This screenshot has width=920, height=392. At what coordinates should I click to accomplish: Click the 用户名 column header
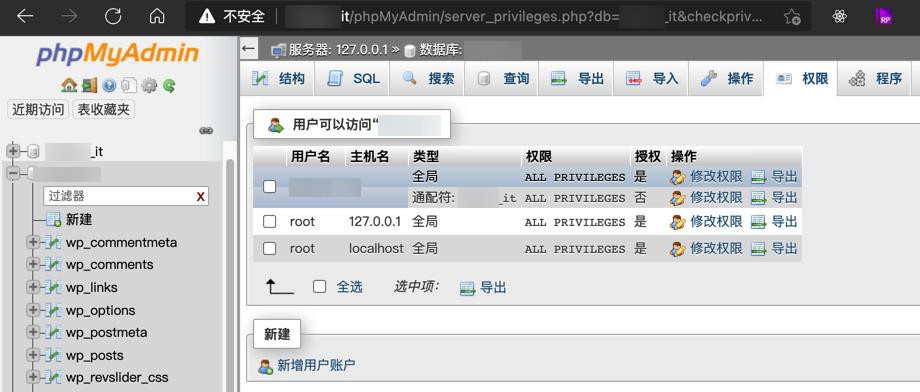pyautogui.click(x=310, y=157)
